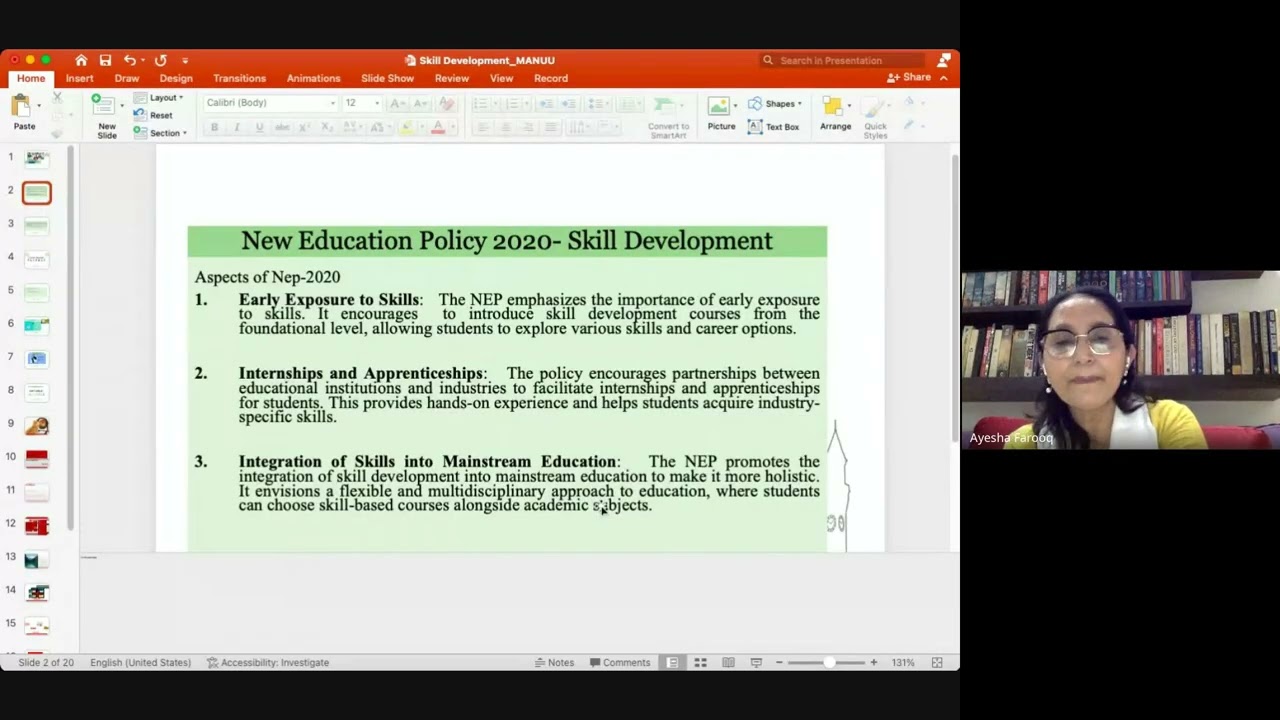The image size is (1280, 720).
Task: Increase the font size
Action: [396, 103]
